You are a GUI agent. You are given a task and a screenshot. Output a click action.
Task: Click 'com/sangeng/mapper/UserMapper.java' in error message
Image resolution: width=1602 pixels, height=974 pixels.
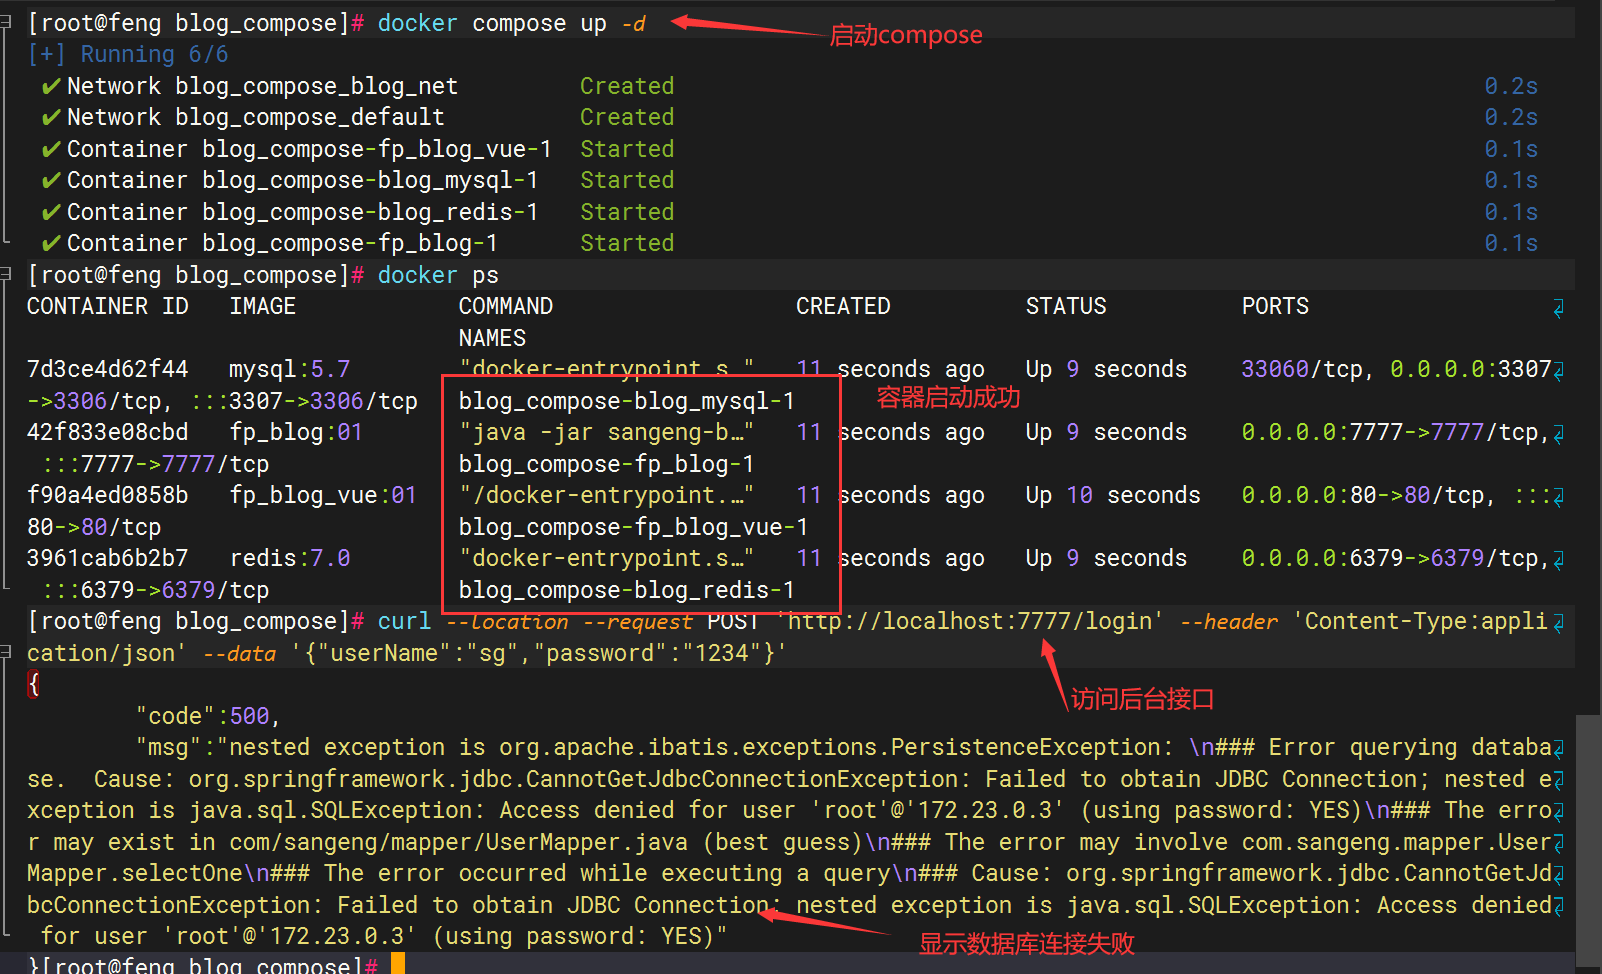point(458,842)
